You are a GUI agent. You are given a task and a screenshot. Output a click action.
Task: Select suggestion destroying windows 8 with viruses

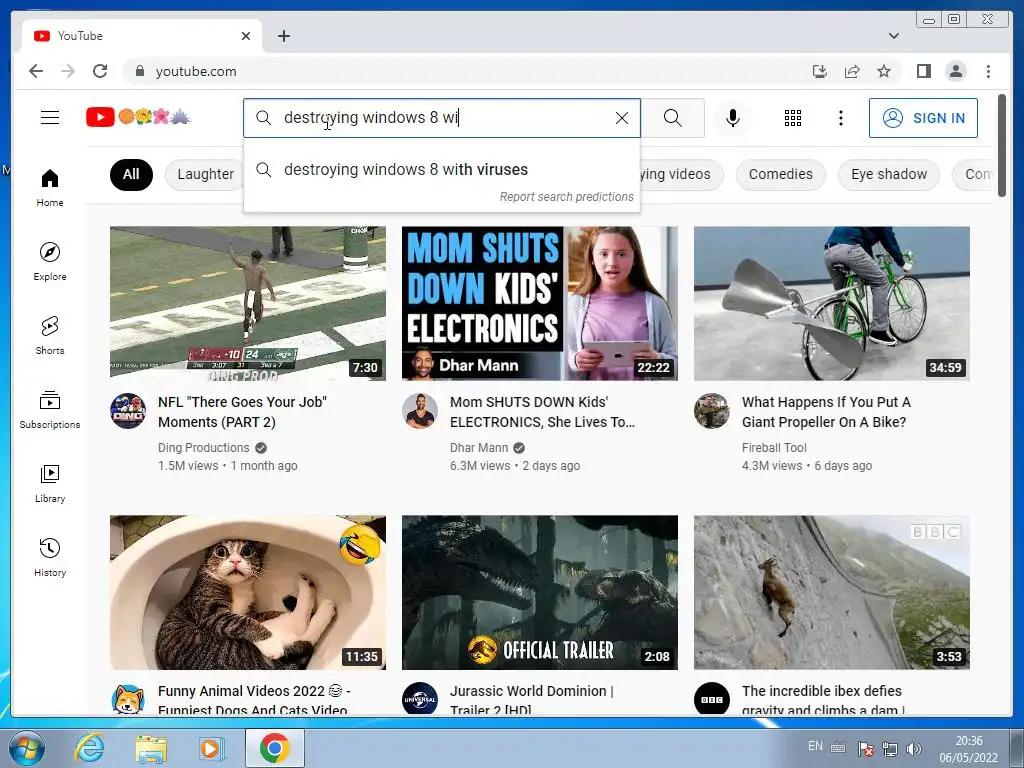441,170
